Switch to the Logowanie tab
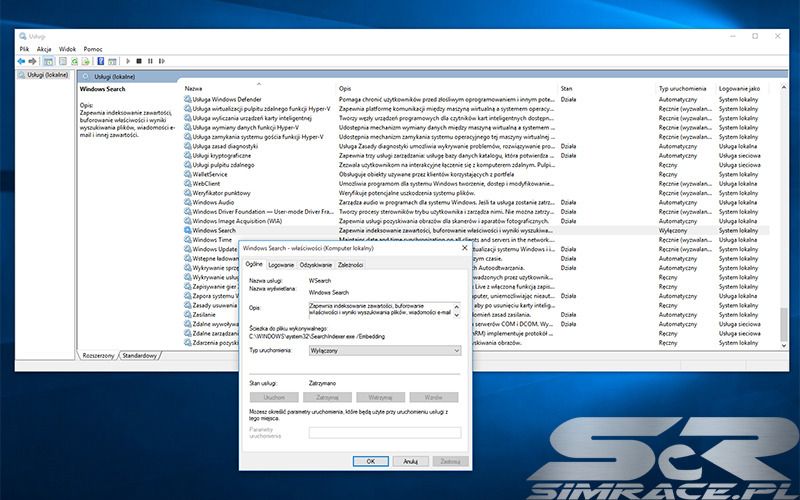 click(x=281, y=264)
